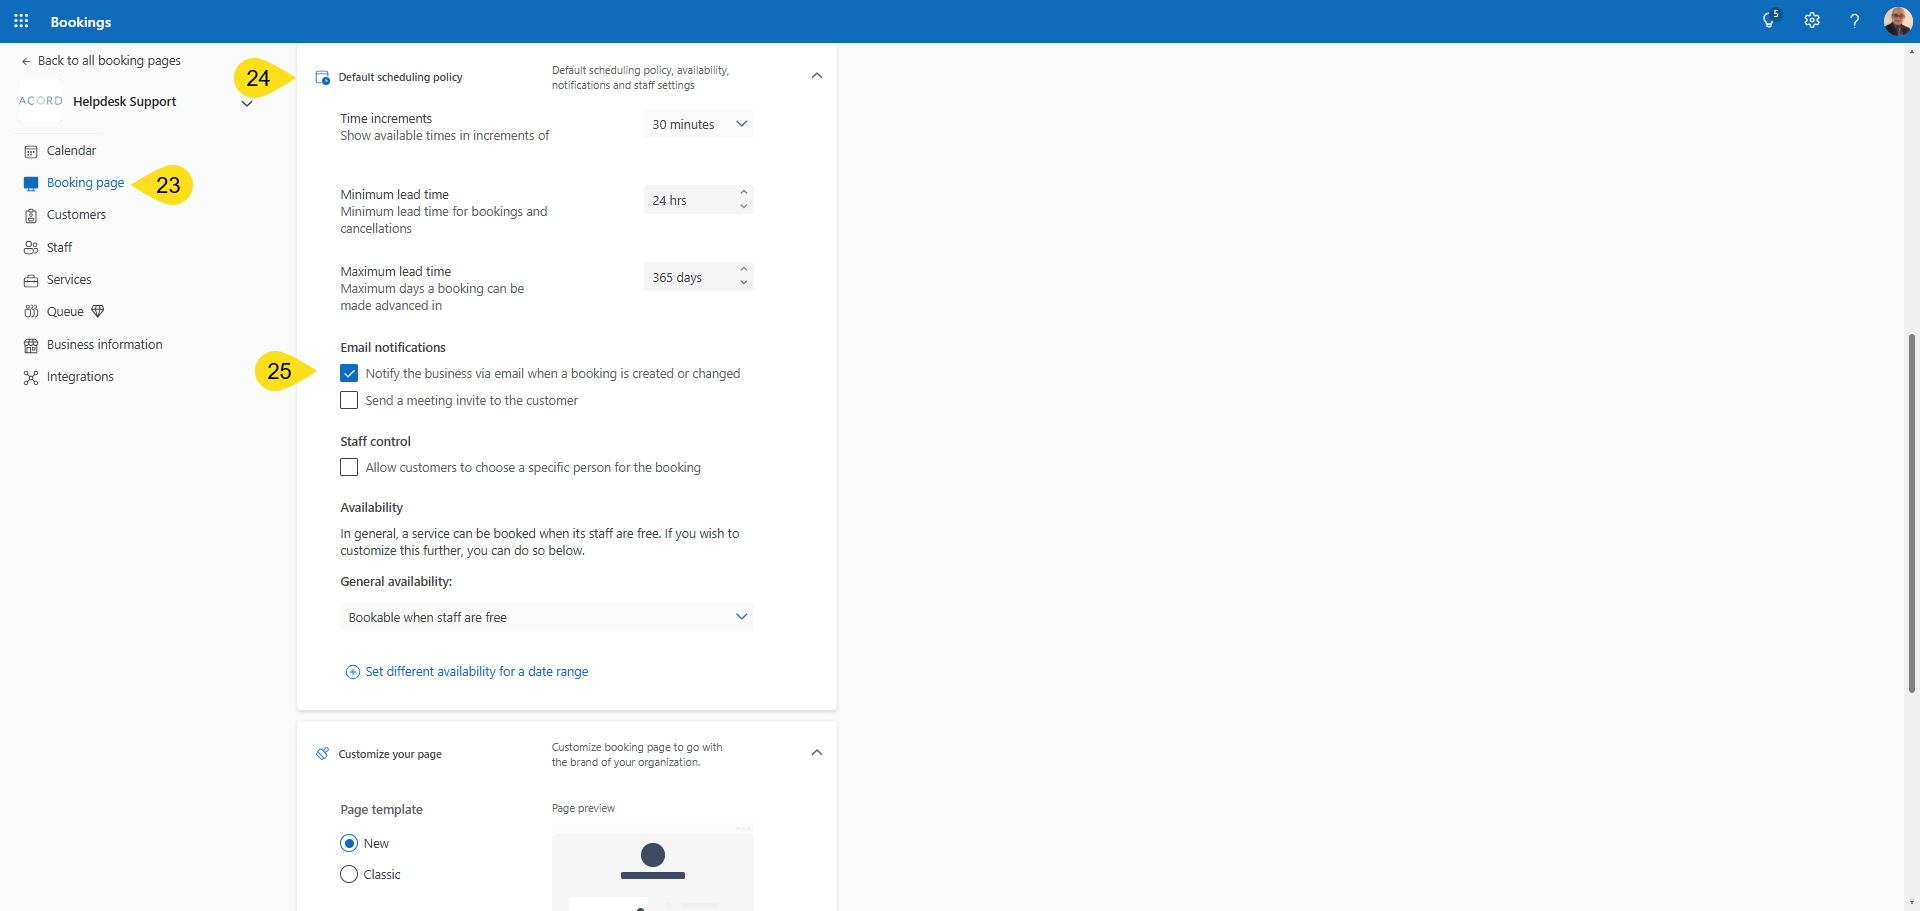Enable Send a meeting invite to customer
Image resolution: width=1920 pixels, height=911 pixels.
click(x=349, y=400)
